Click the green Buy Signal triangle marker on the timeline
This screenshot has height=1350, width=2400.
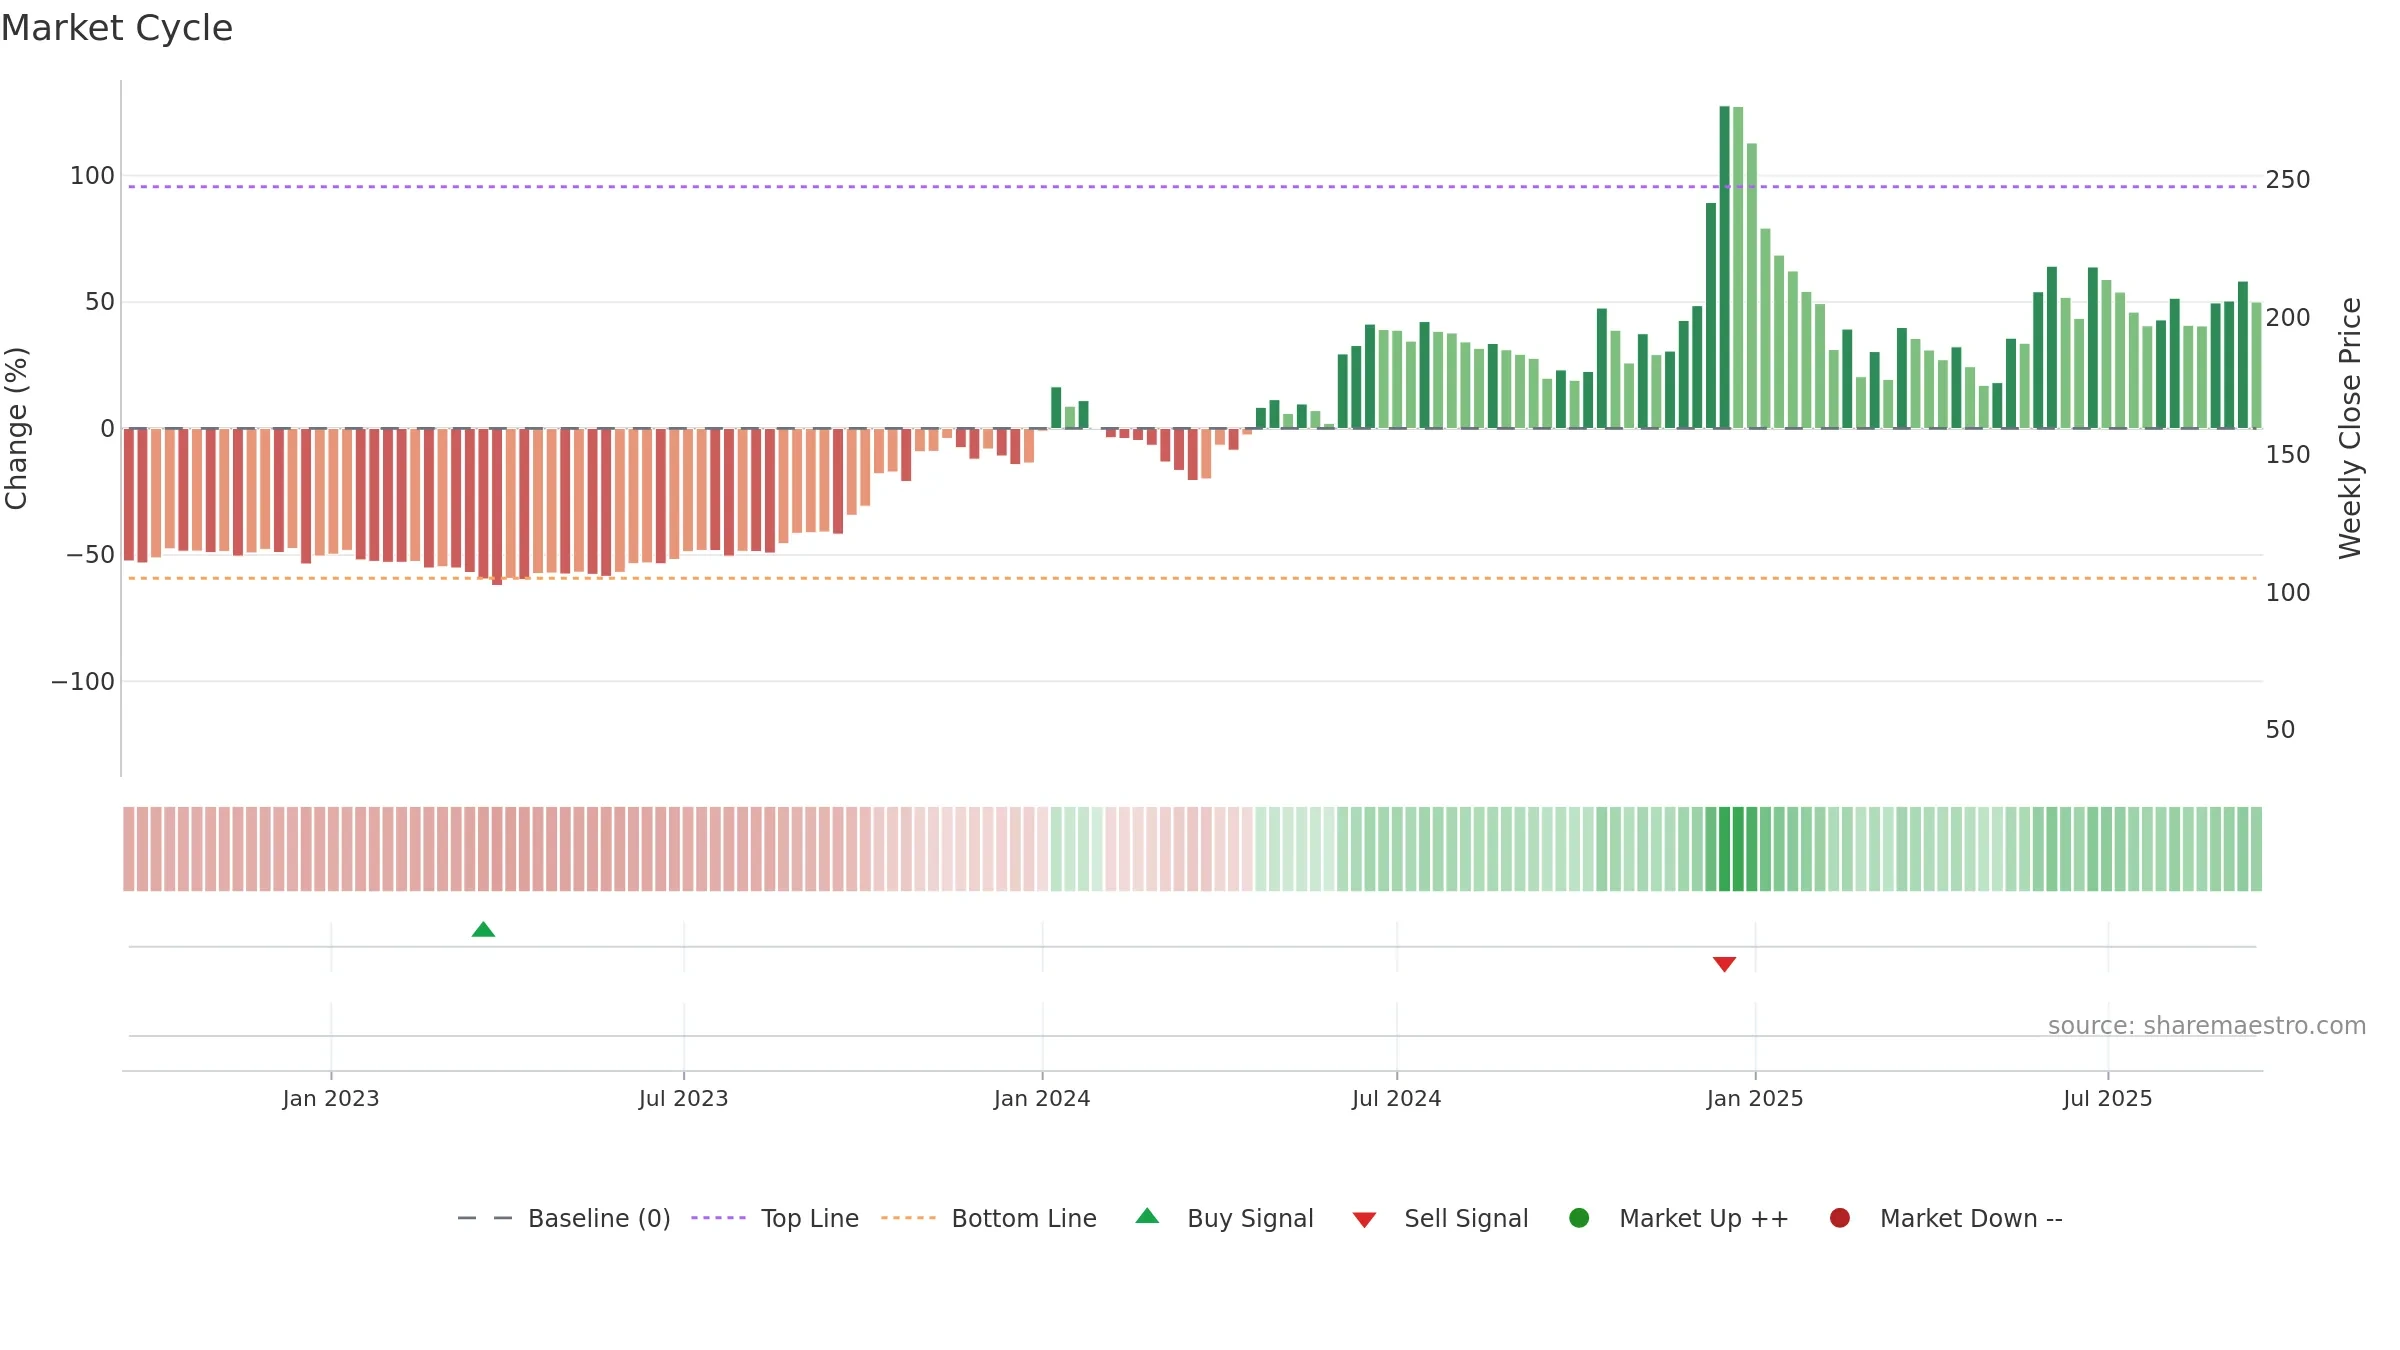[483, 930]
